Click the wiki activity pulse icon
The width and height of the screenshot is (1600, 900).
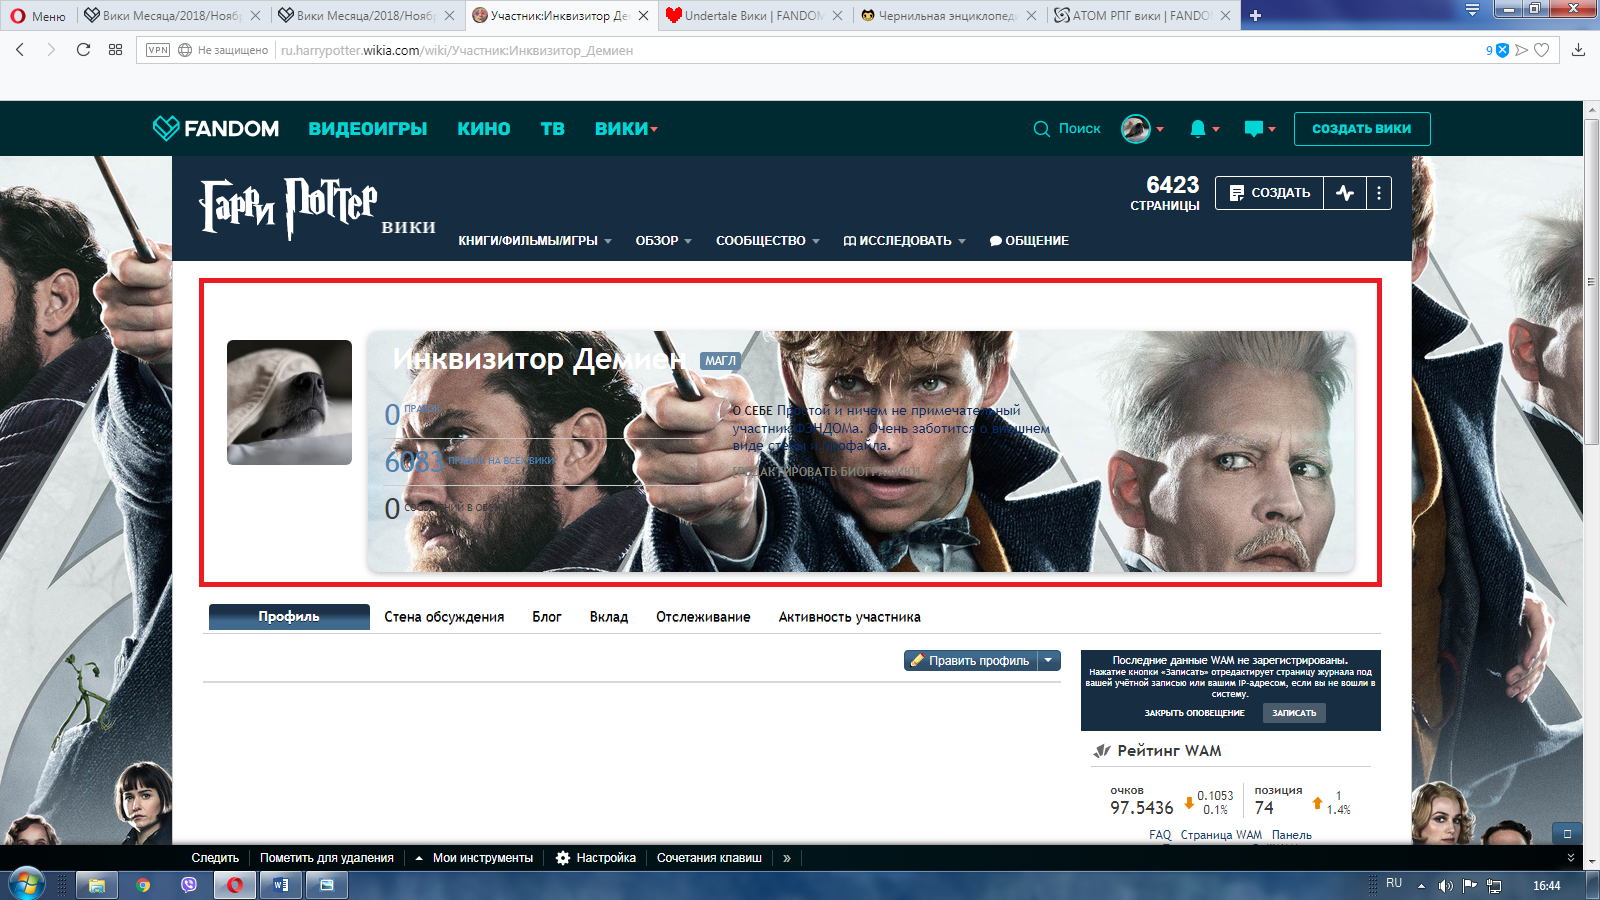click(1345, 193)
